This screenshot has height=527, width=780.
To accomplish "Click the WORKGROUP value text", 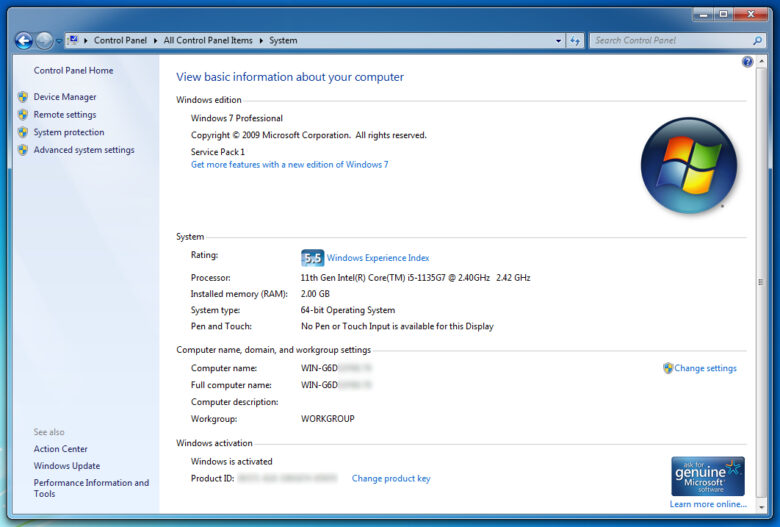I will (x=328, y=419).
